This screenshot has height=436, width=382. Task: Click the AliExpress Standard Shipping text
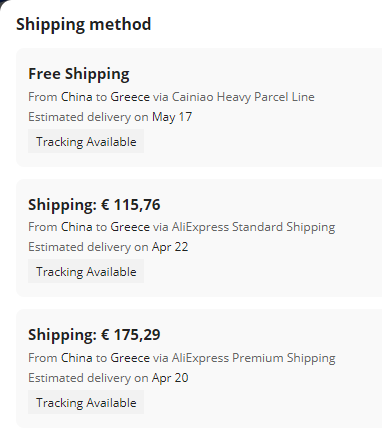tap(253, 227)
